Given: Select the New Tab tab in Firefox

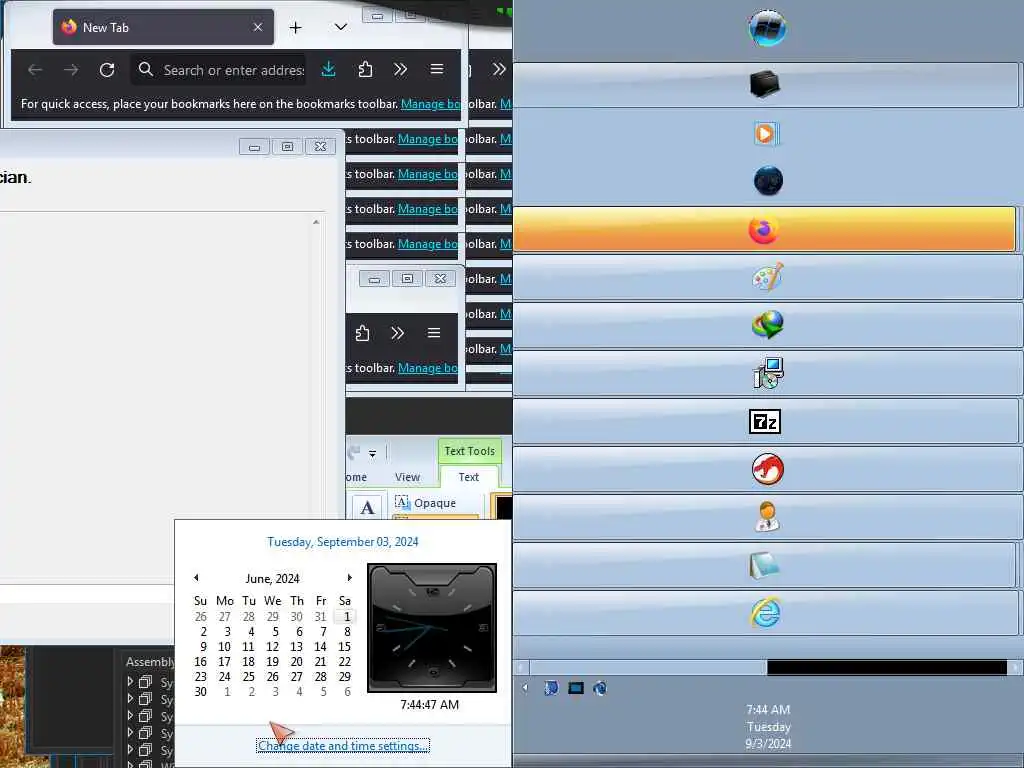Looking at the screenshot, I should [x=163, y=27].
